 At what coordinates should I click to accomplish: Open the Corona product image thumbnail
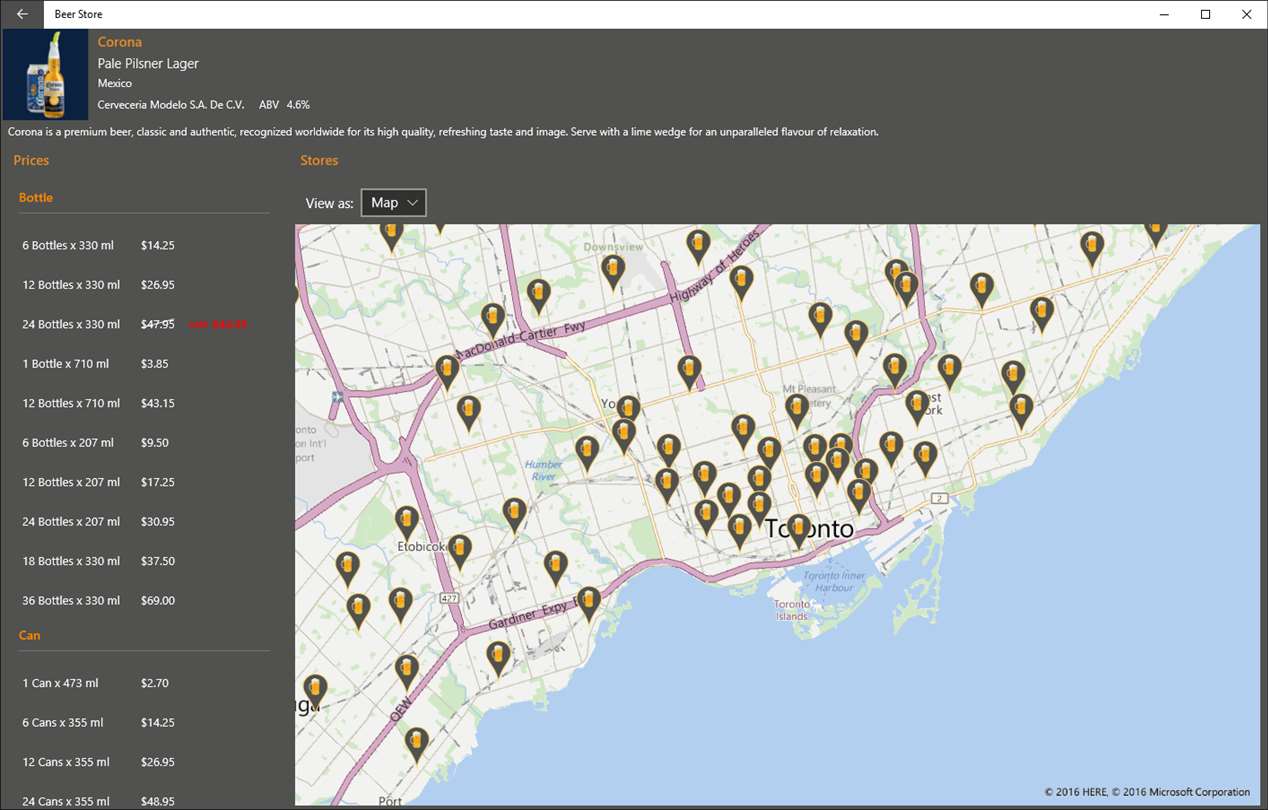[46, 75]
